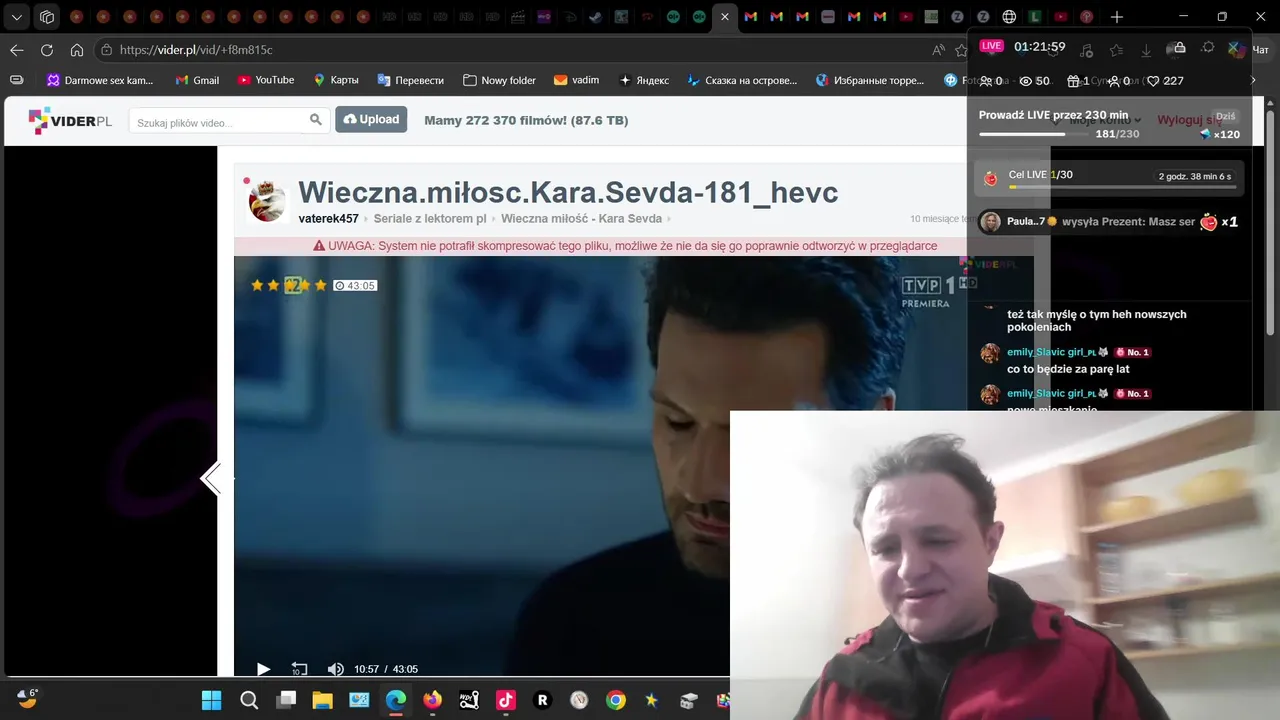Open the settings gear in LIVE overlay
Image resolution: width=1280 pixels, height=720 pixels.
(1208, 49)
